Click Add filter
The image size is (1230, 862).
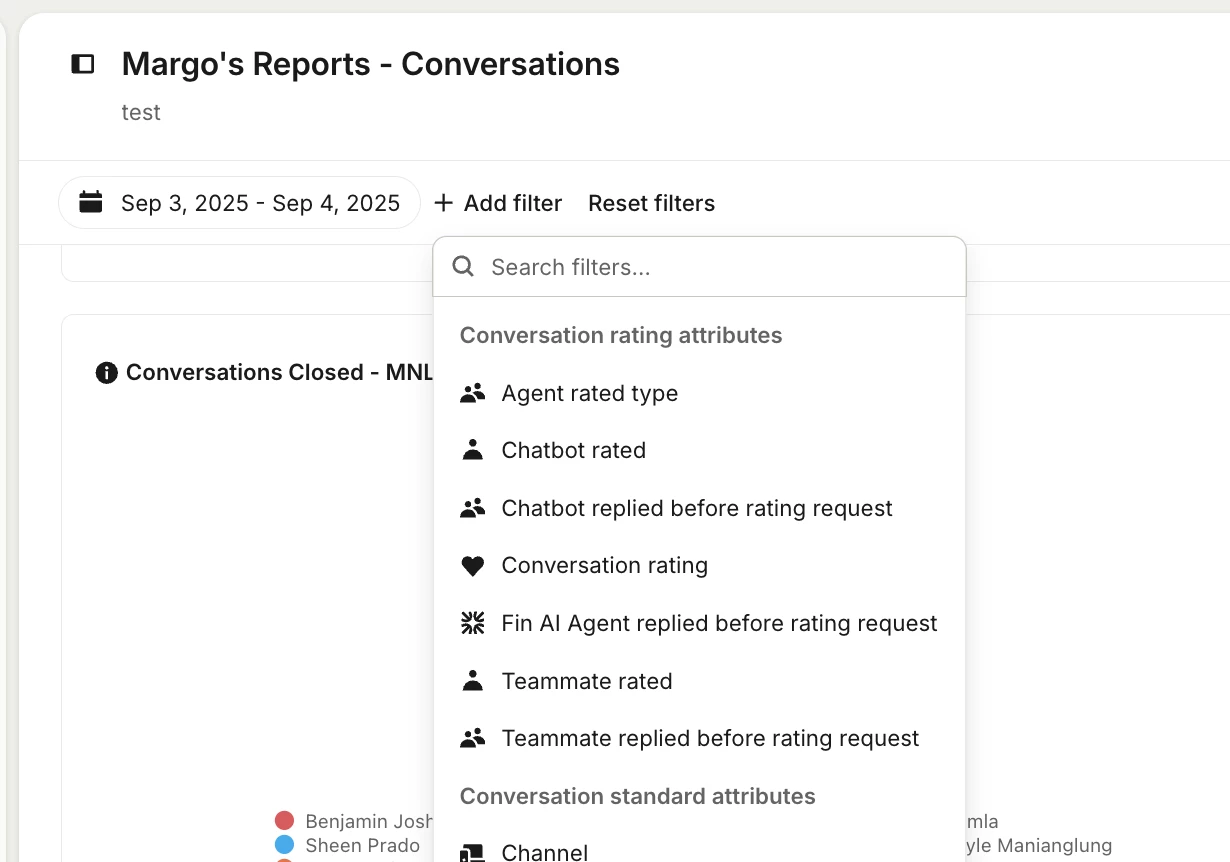498,203
